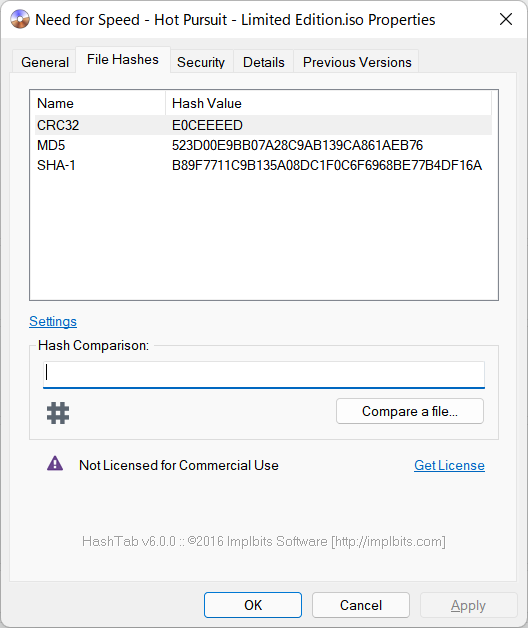
Task: Open the Previous Versions tab
Action: [x=357, y=62]
